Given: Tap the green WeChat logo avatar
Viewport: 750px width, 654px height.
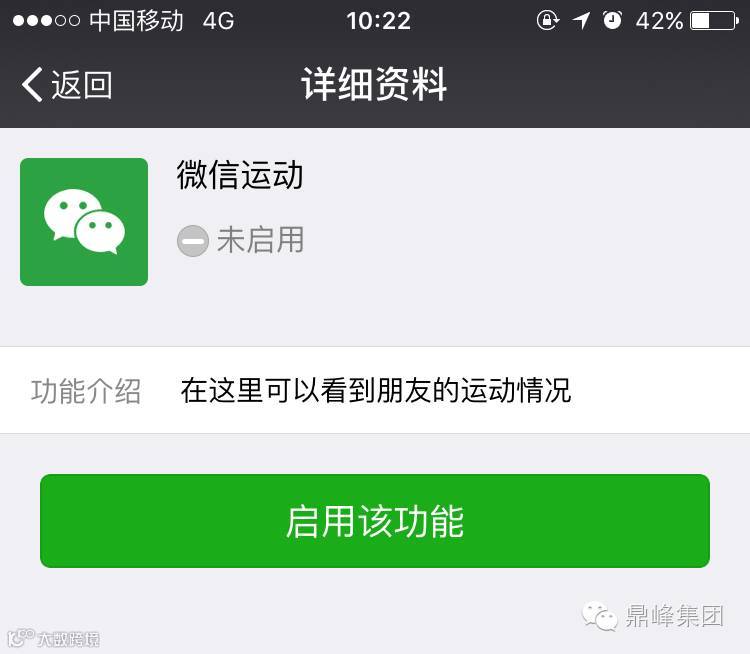Looking at the screenshot, I should pyautogui.click(x=84, y=222).
